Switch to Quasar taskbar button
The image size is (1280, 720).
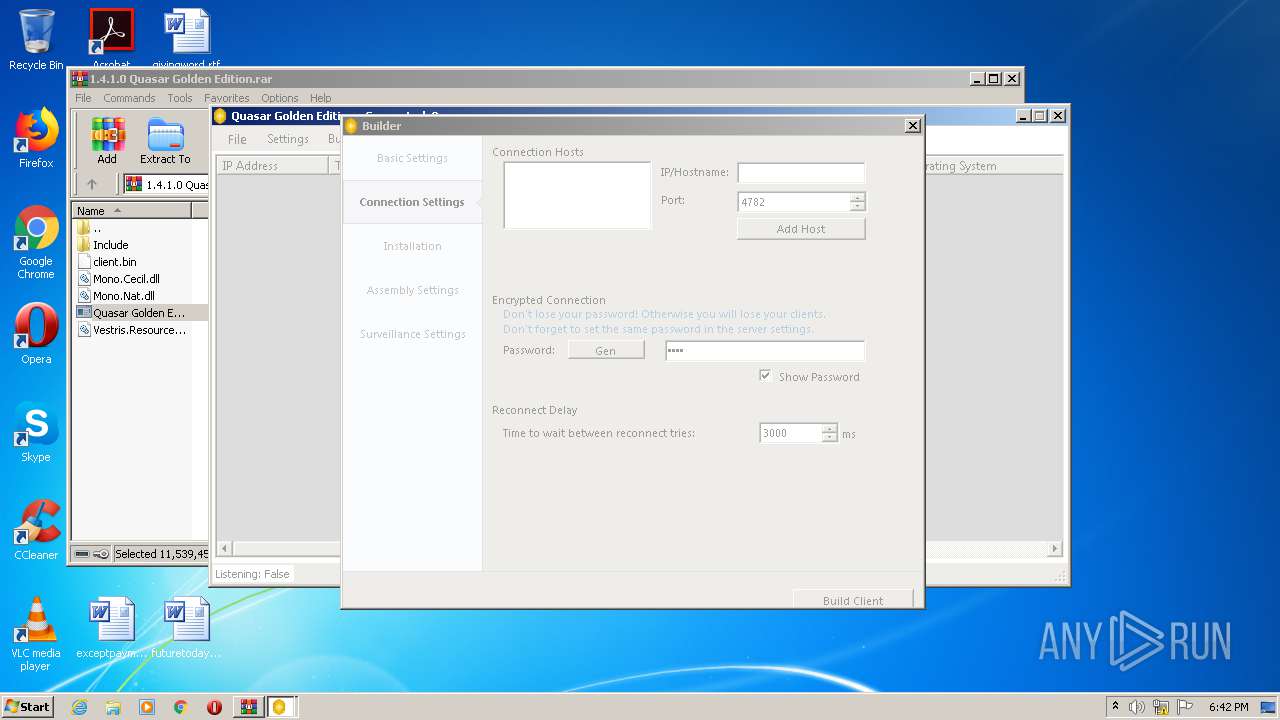[x=281, y=707]
